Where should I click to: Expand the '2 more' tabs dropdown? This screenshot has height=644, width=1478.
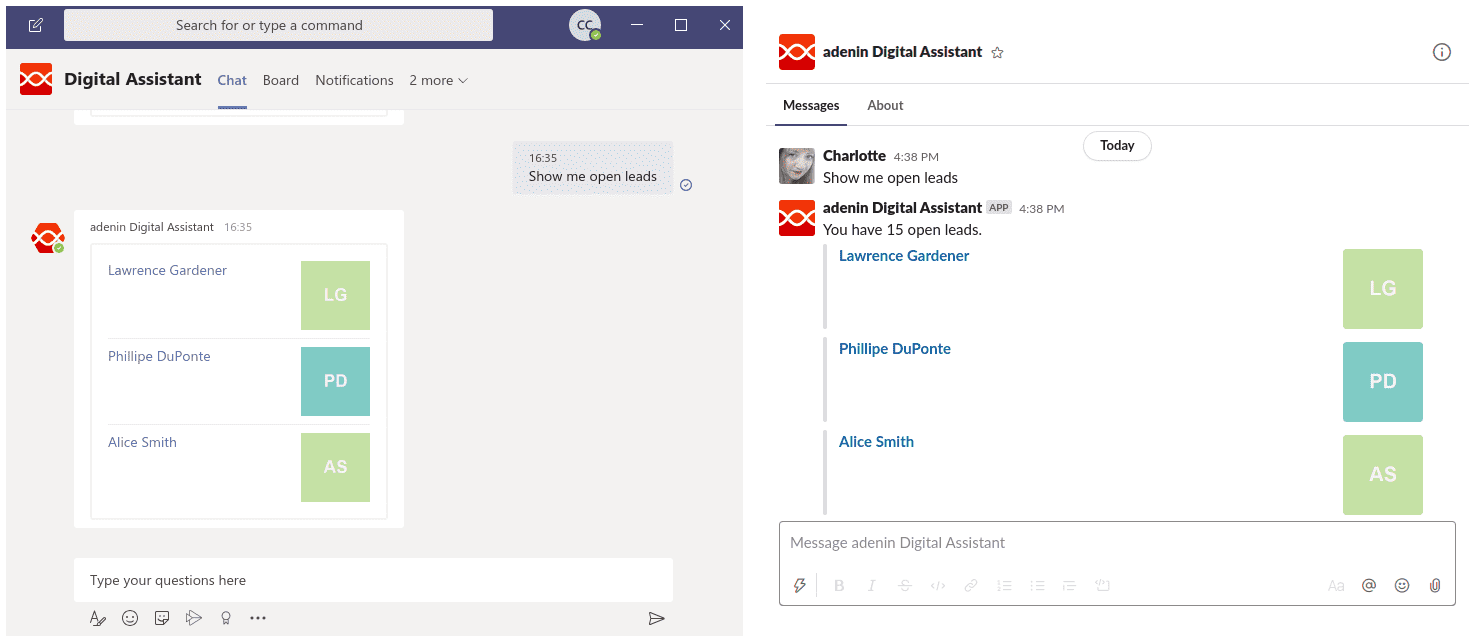coord(438,80)
